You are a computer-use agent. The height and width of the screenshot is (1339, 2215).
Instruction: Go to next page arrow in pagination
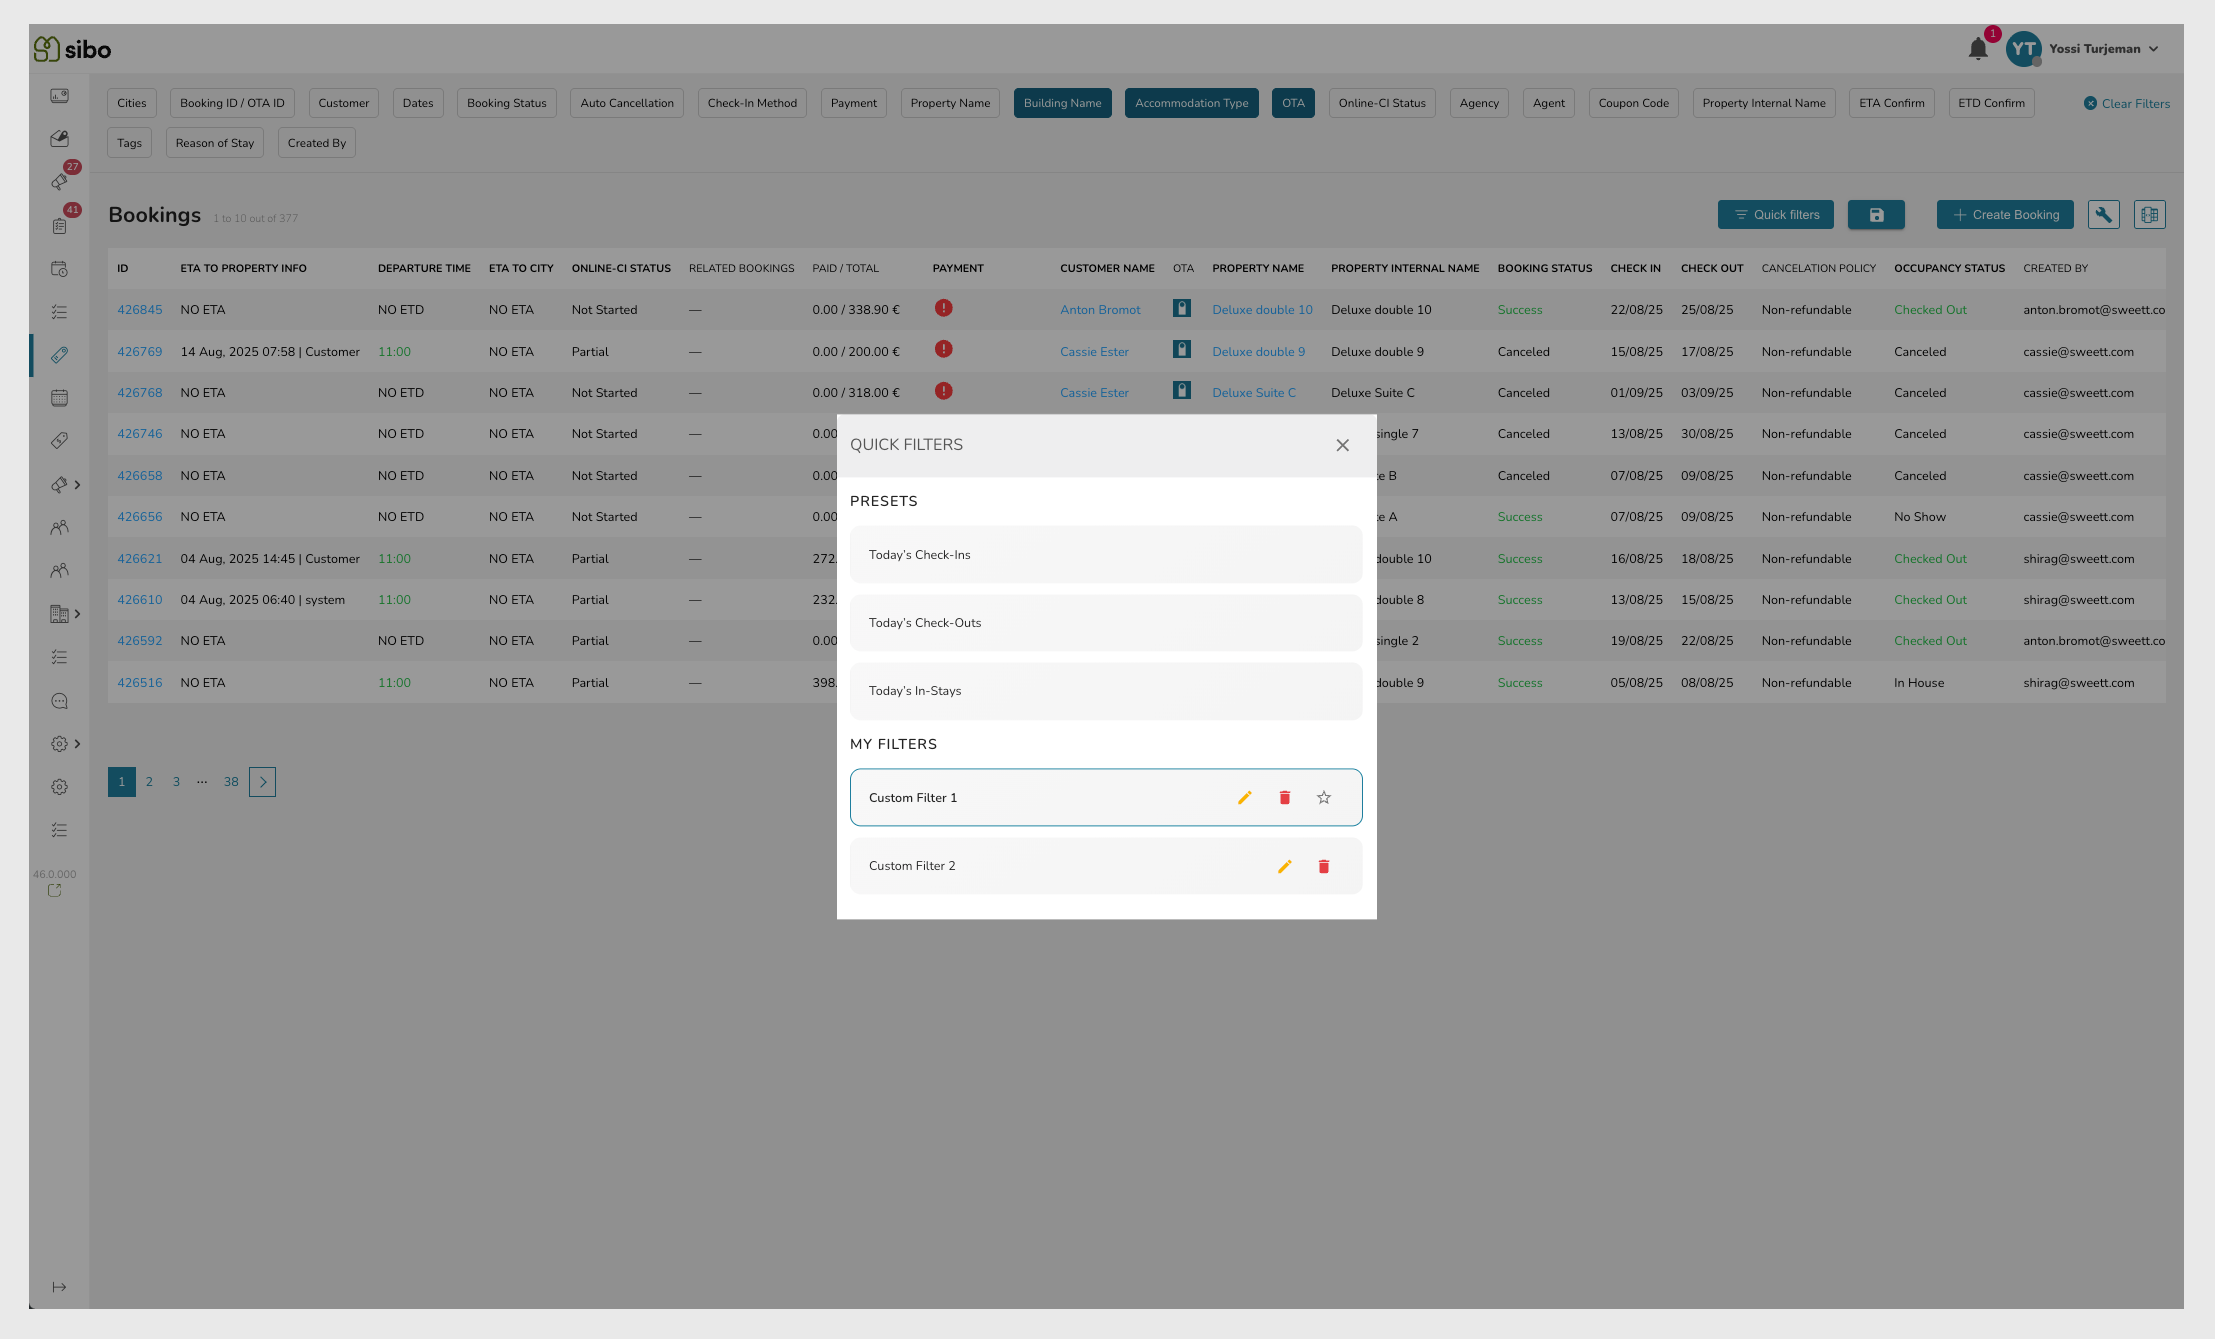coord(262,782)
